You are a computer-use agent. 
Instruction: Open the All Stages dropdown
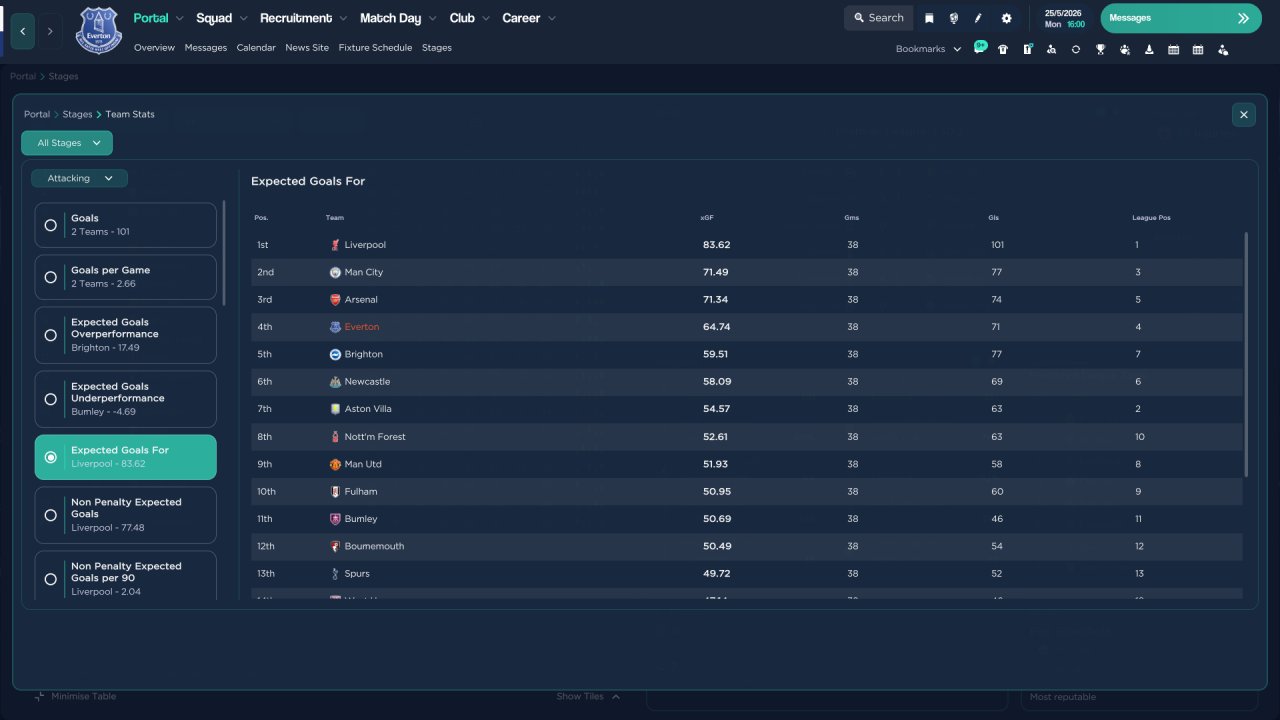[67, 143]
